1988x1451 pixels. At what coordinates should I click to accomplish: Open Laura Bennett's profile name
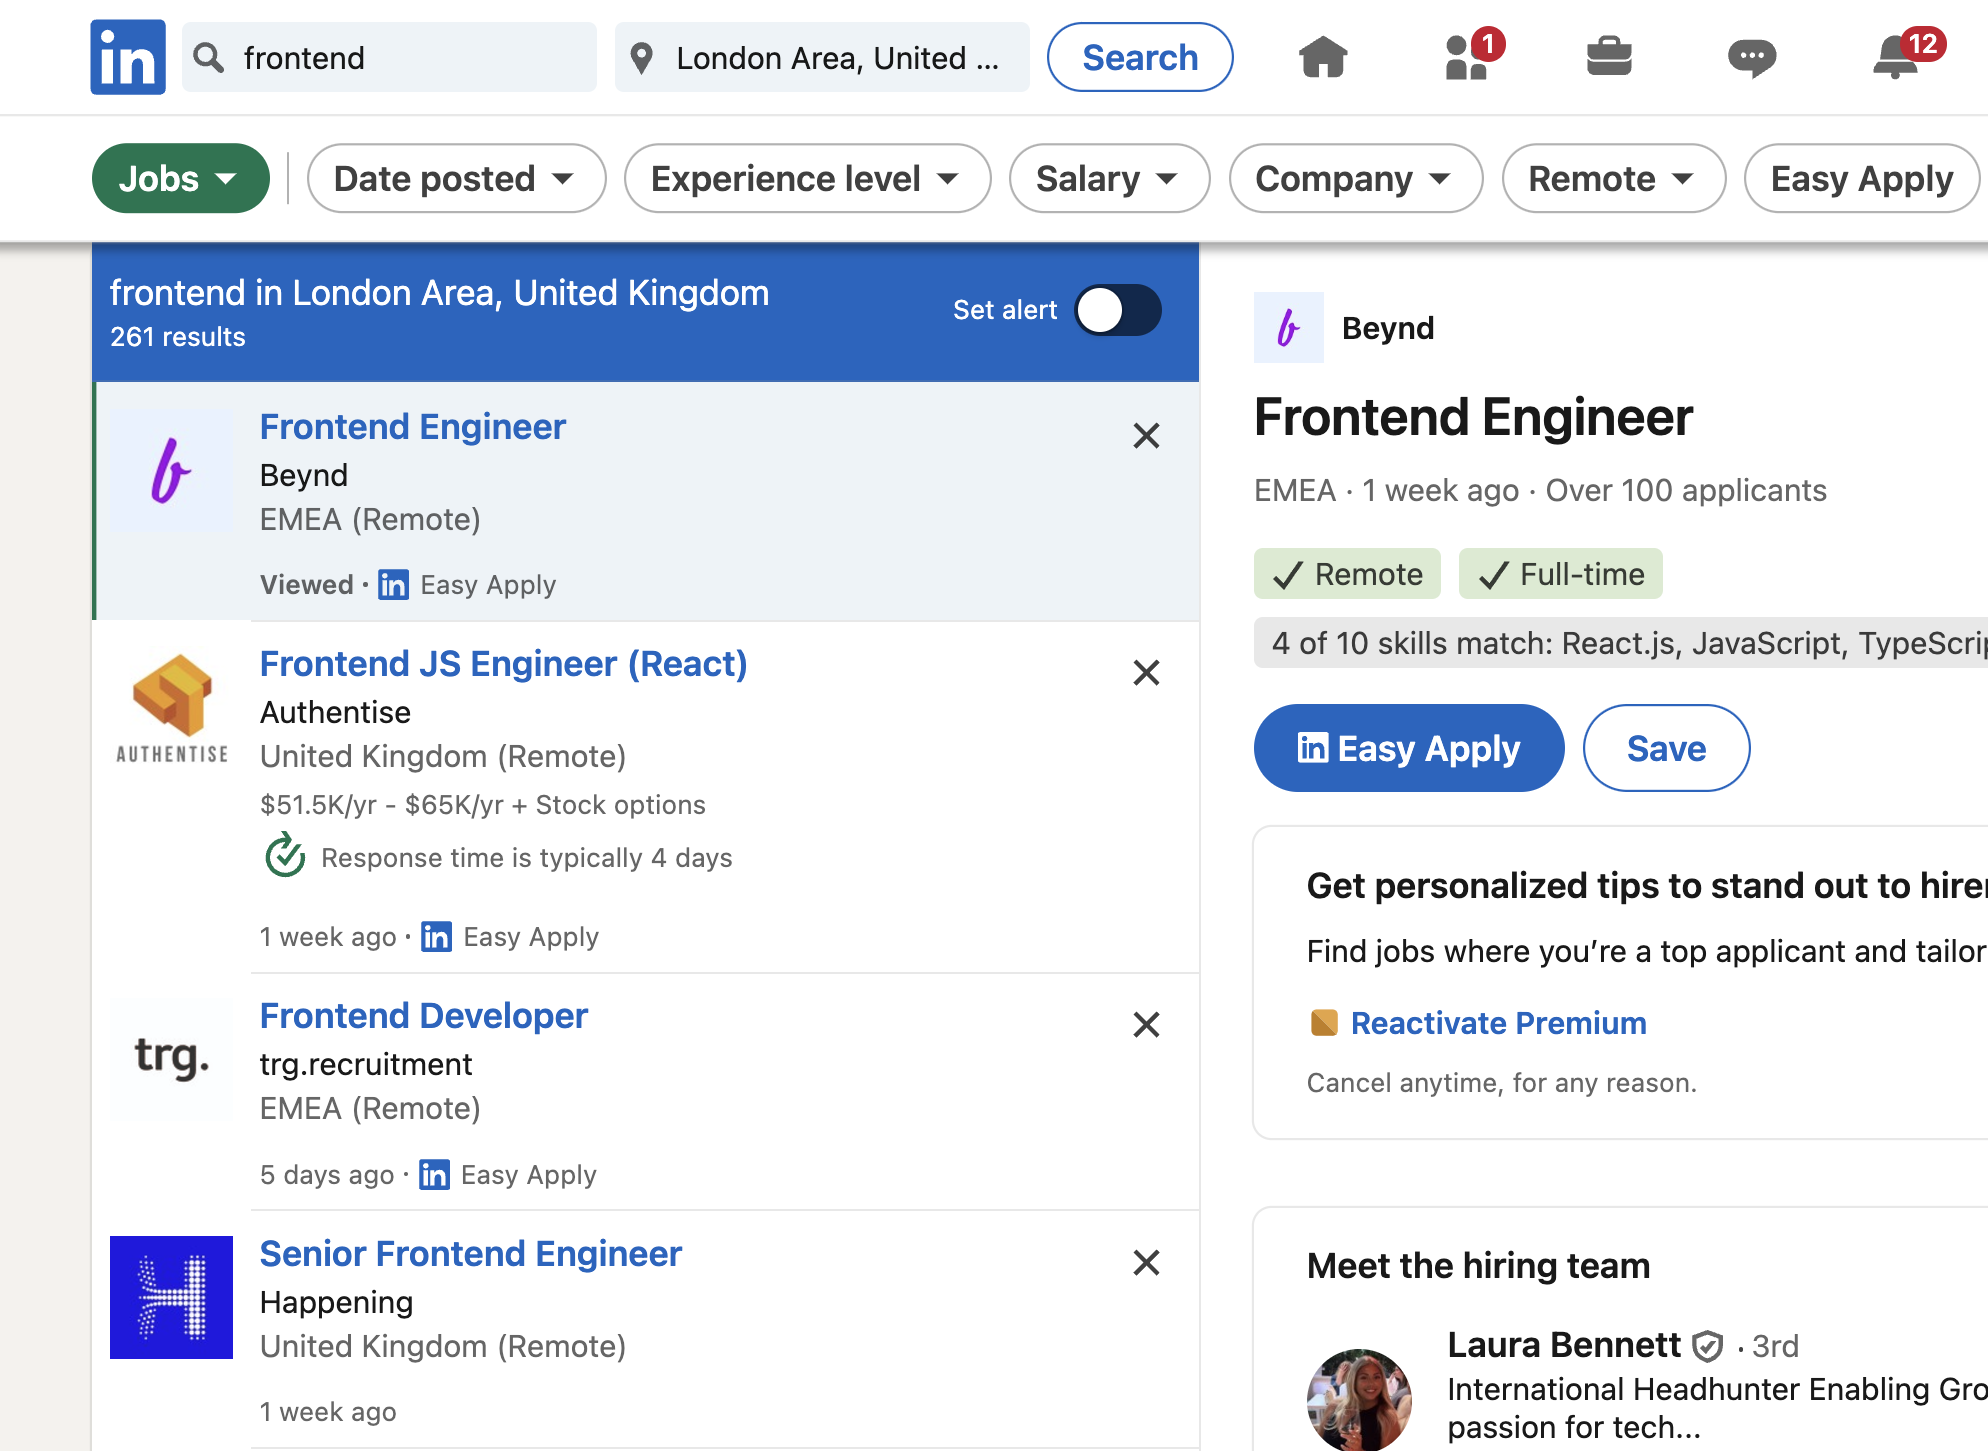pyautogui.click(x=1564, y=1345)
